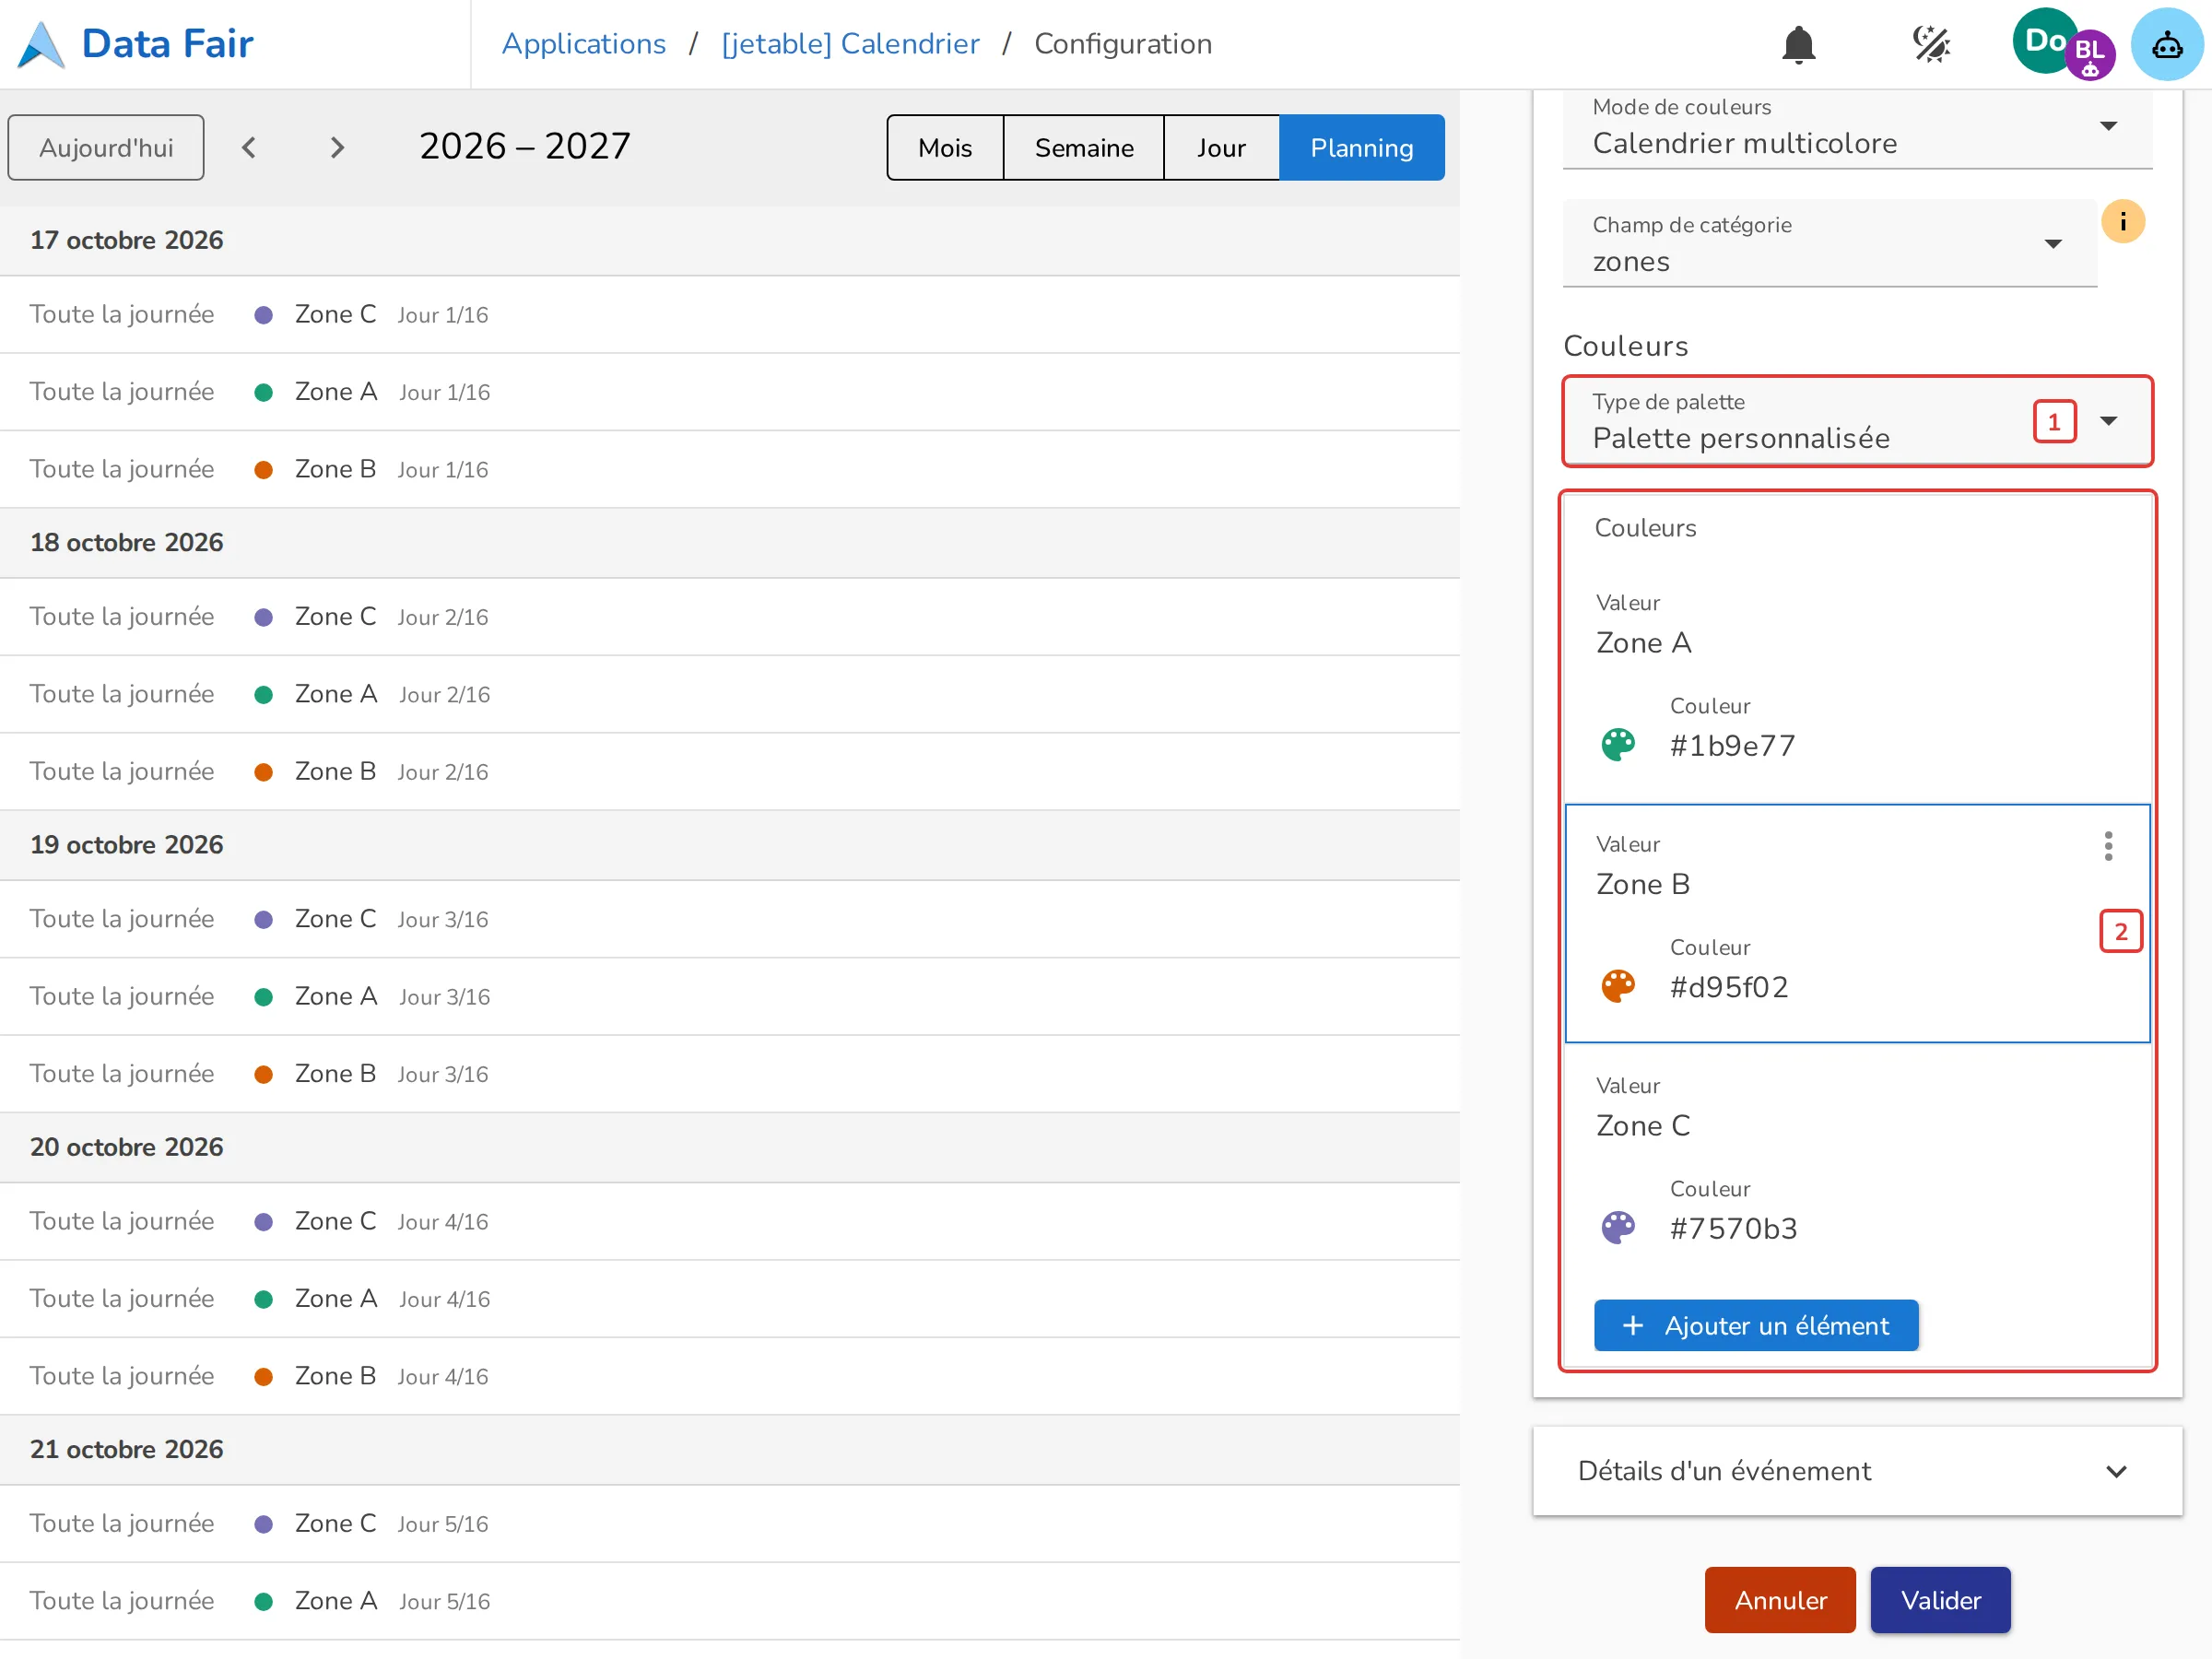Viewport: 2212px width, 1659px height.
Task: Switch to Semaine view
Action: click(1084, 148)
